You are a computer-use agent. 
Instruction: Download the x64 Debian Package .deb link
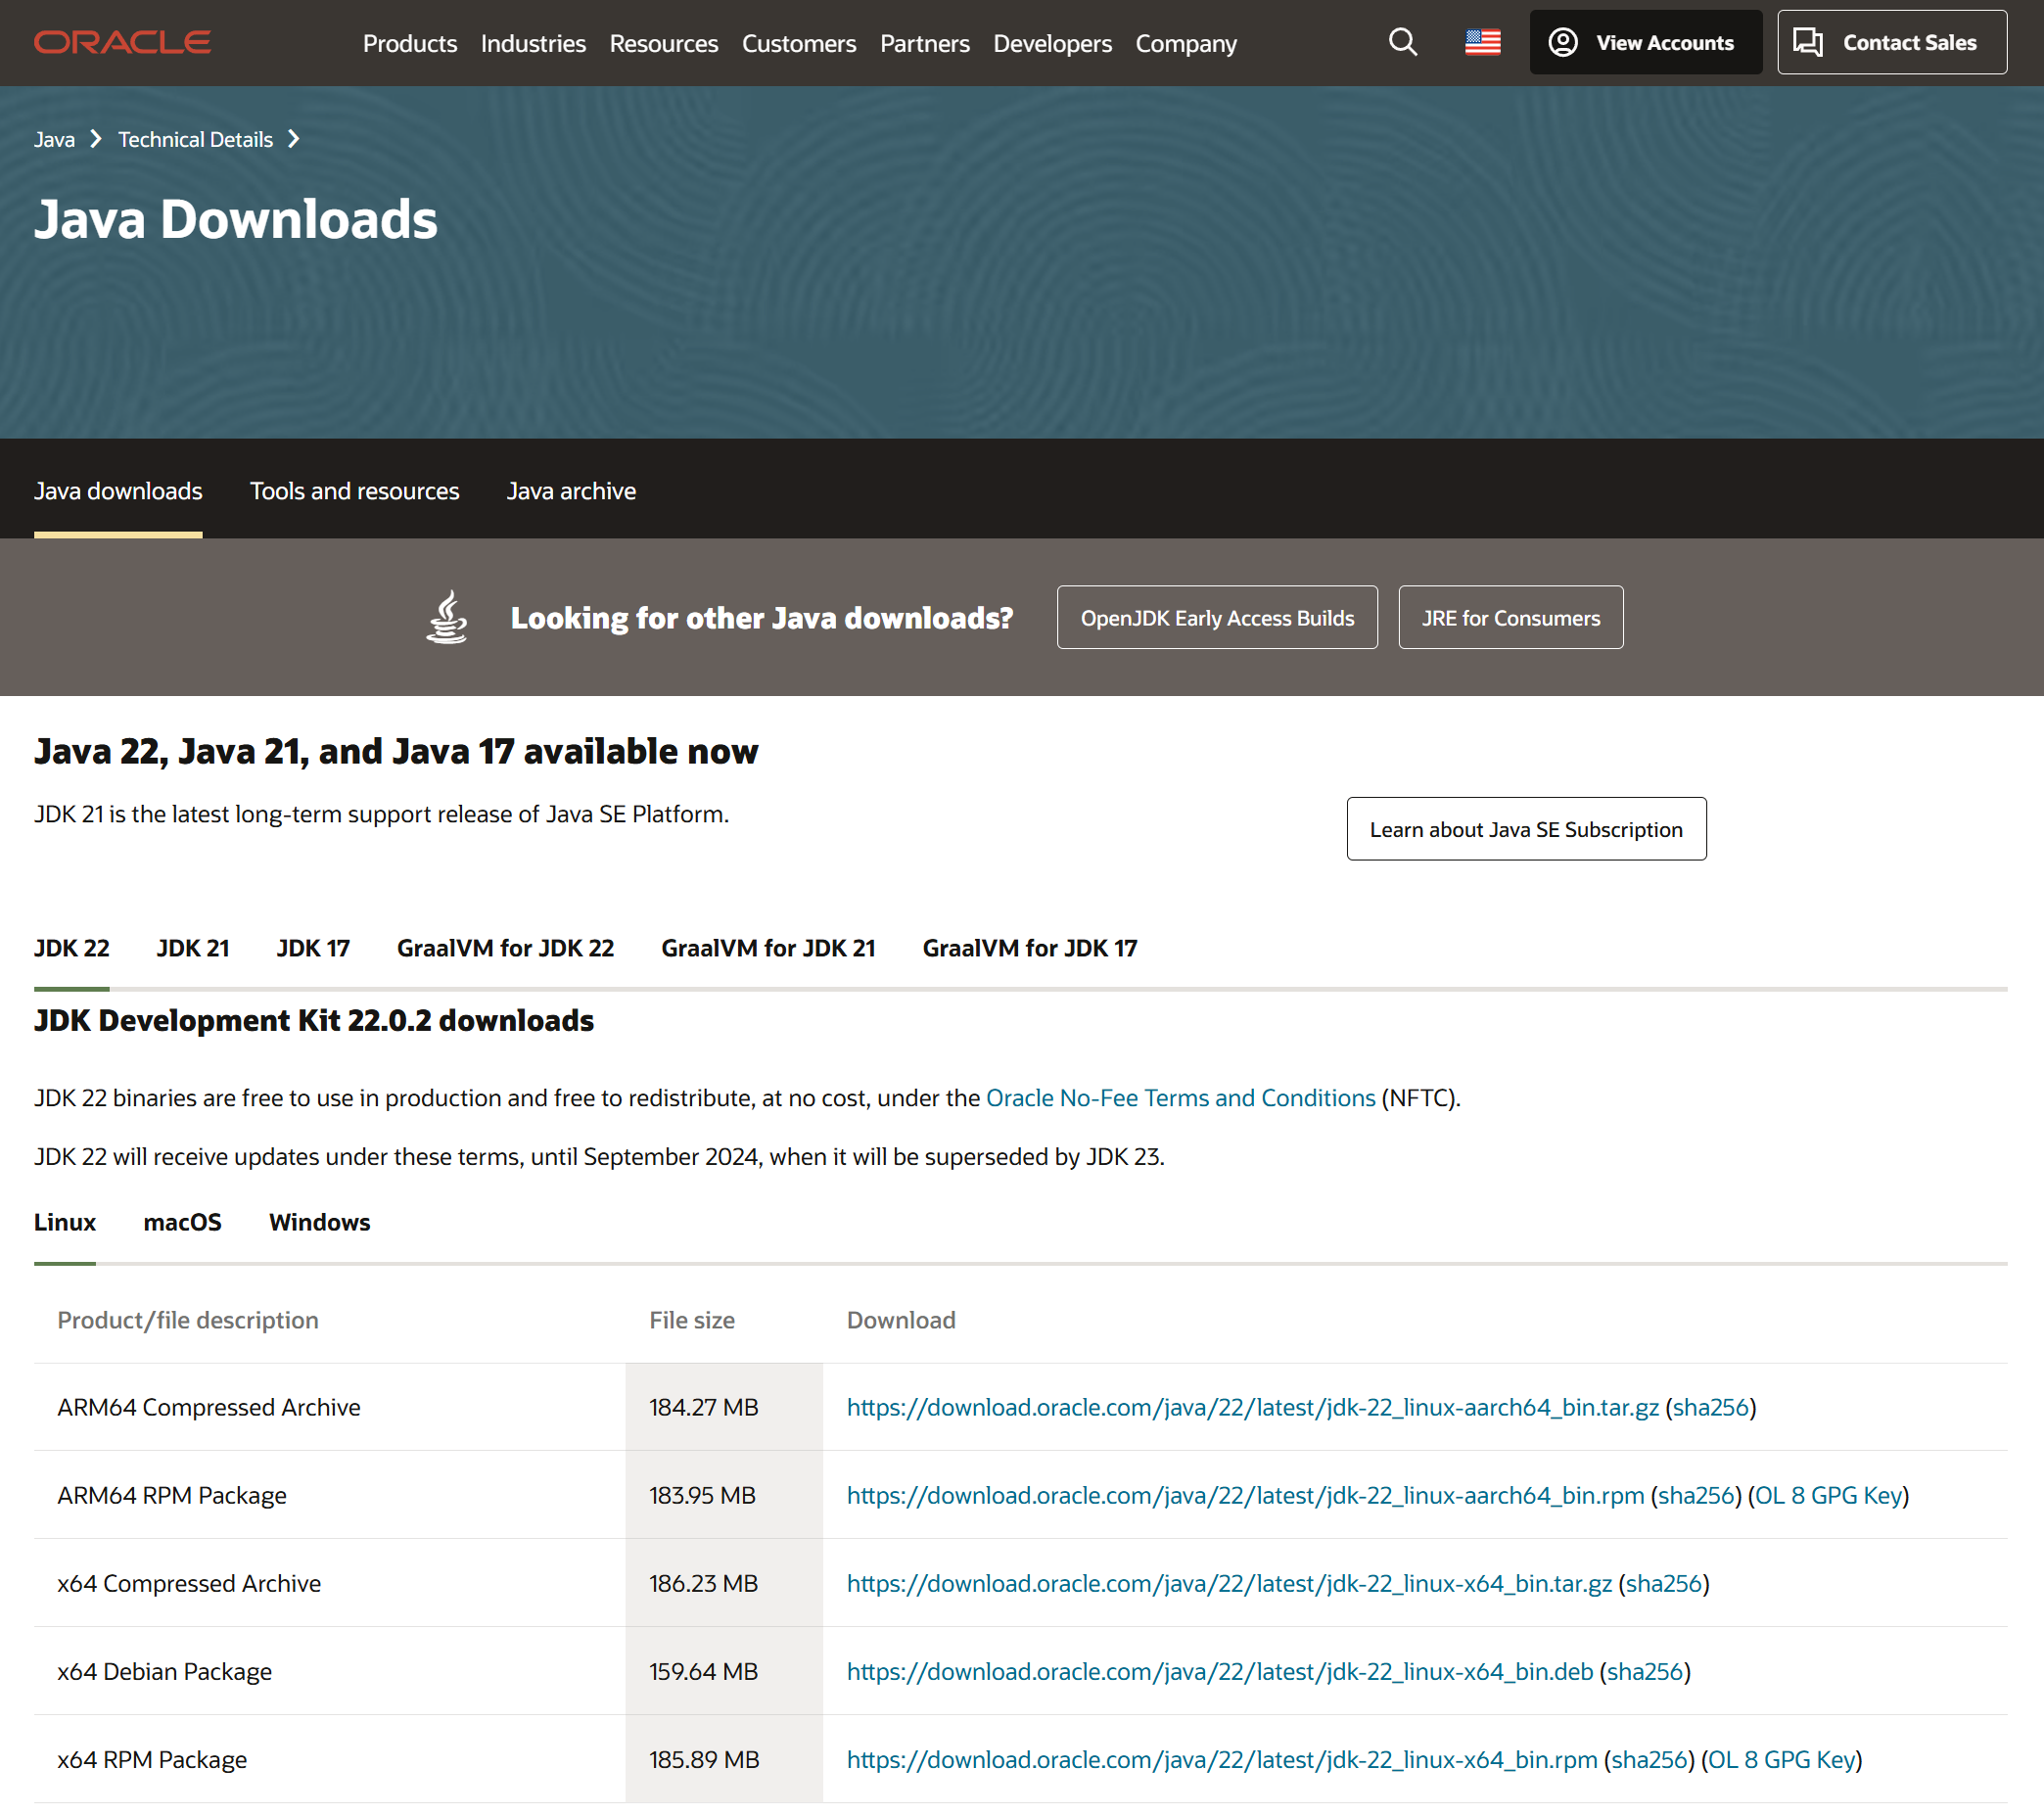click(x=1219, y=1670)
